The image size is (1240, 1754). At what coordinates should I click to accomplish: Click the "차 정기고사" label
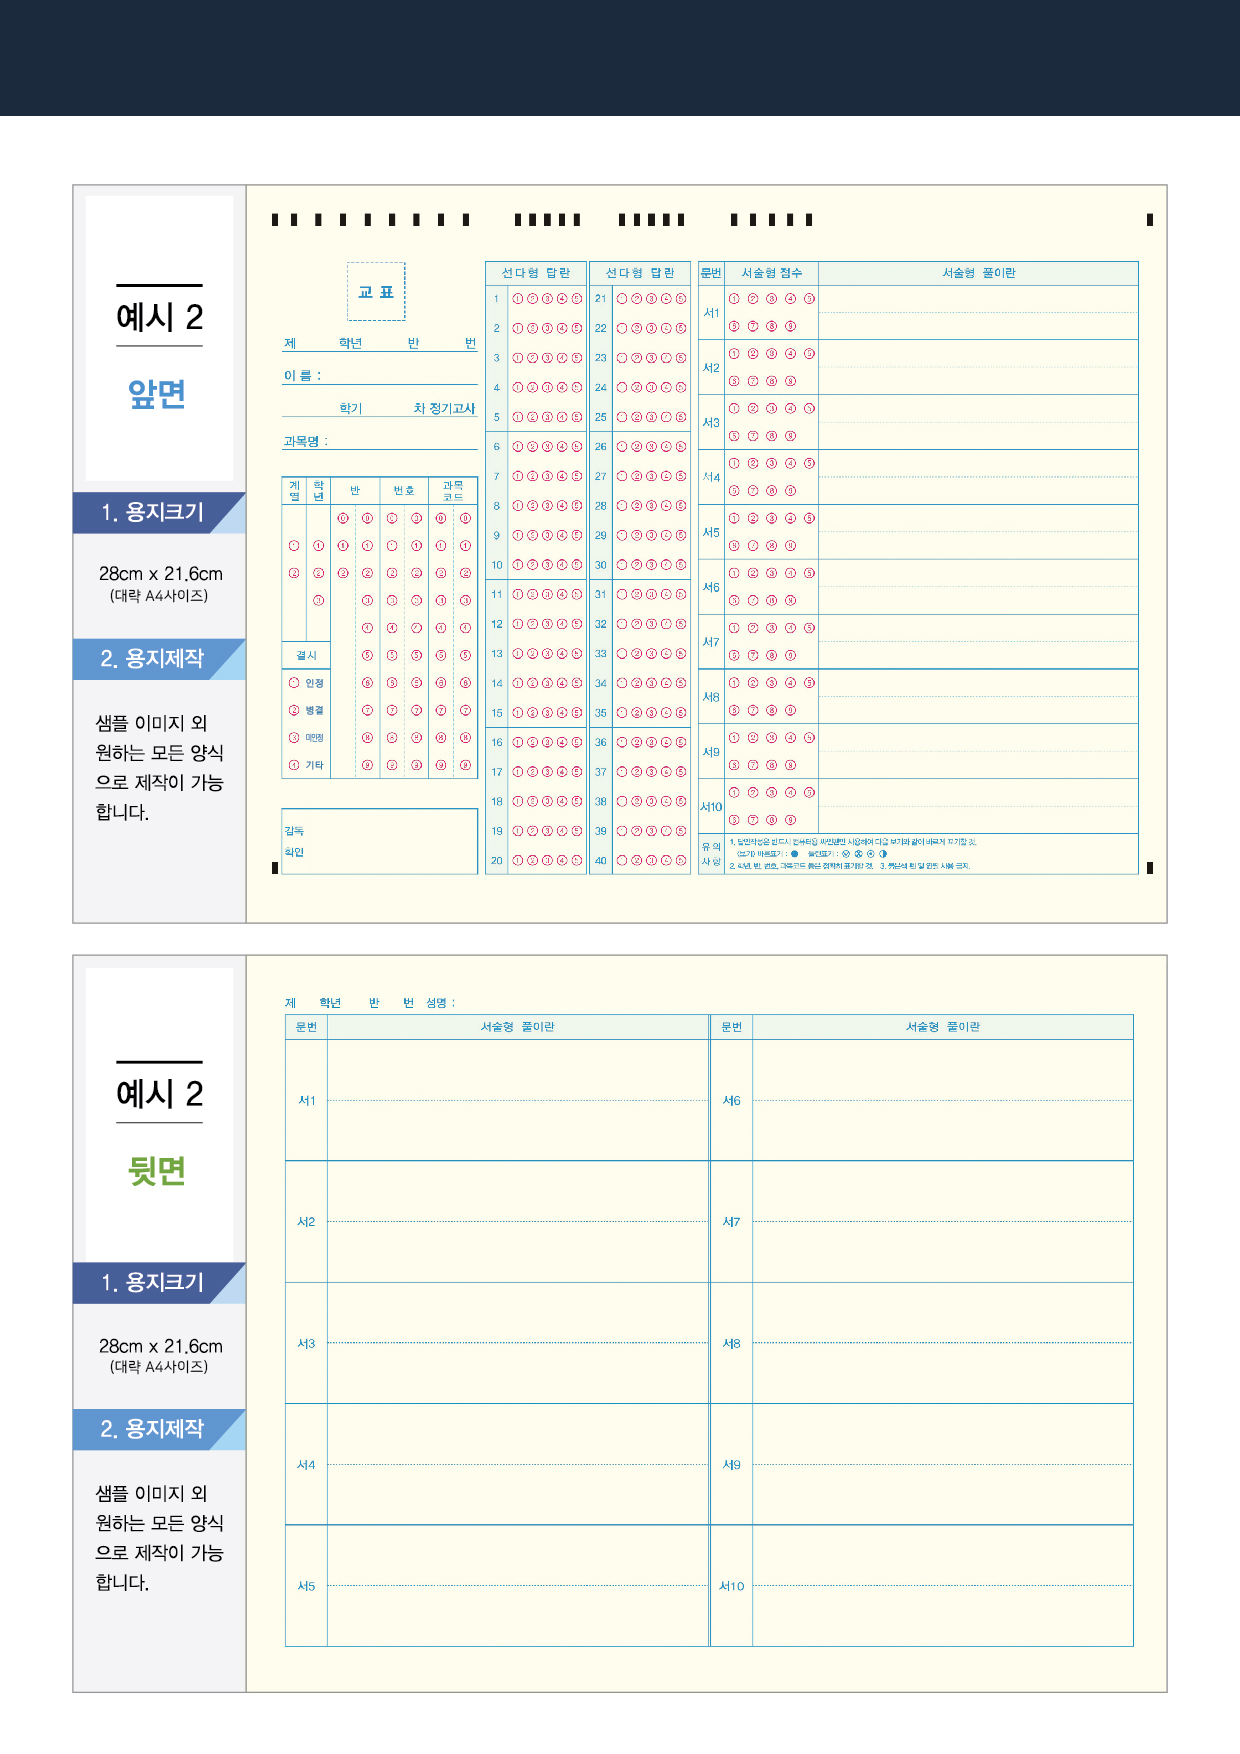[444, 408]
